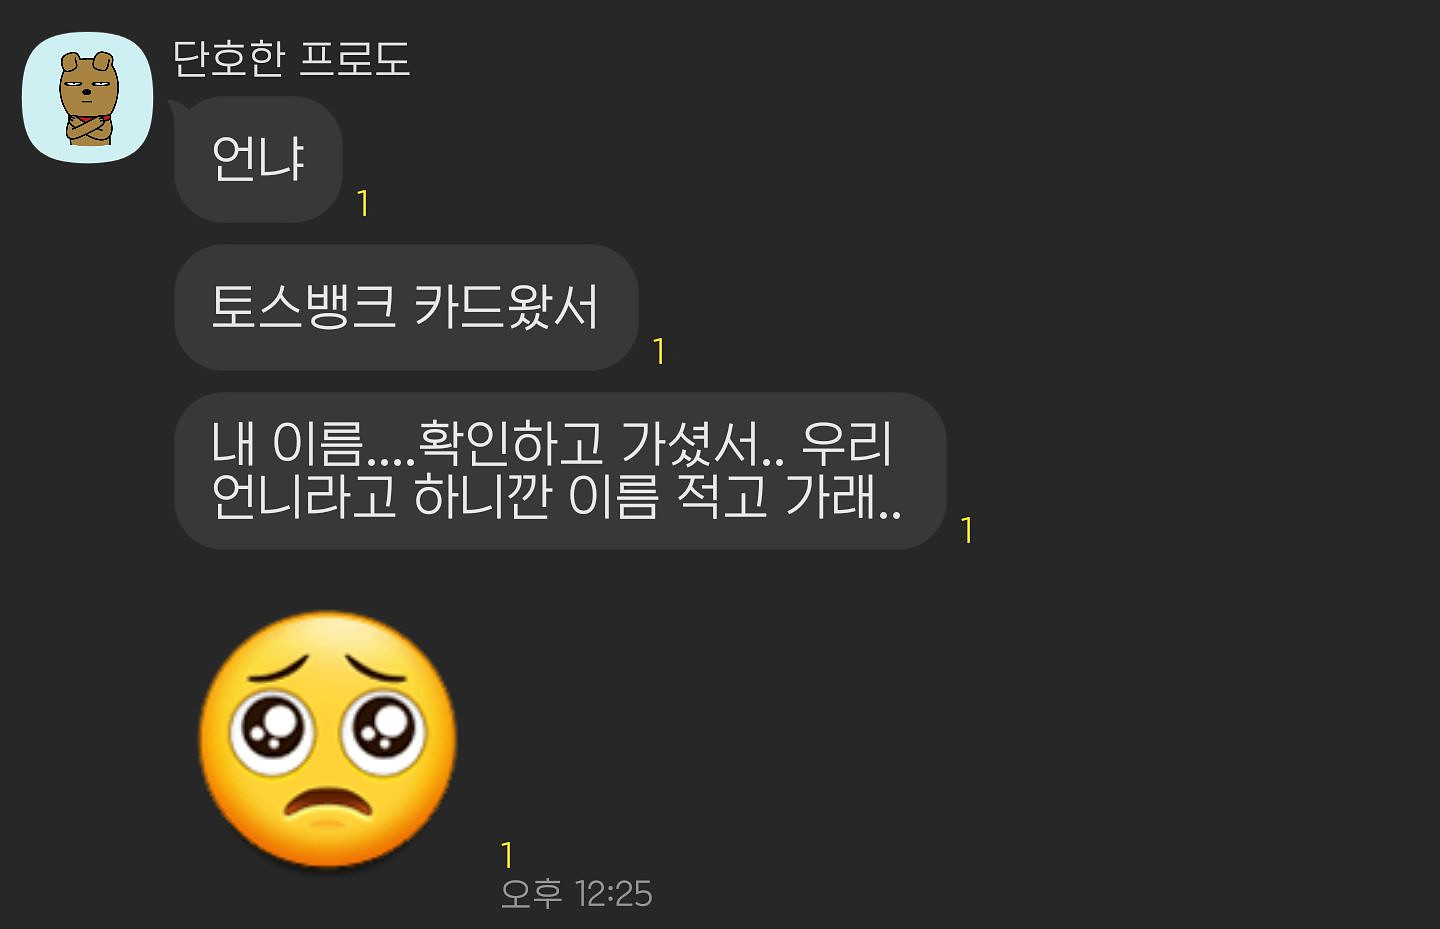Click the left eye of pleading emoji
The height and width of the screenshot is (929, 1440).
pos(272,729)
